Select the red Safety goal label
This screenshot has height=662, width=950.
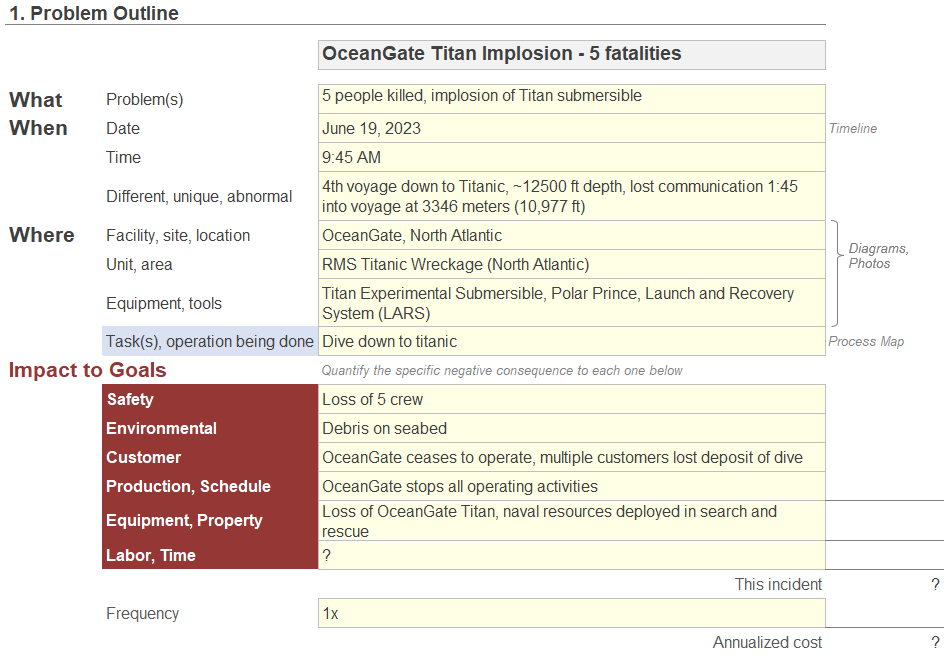(x=210, y=399)
